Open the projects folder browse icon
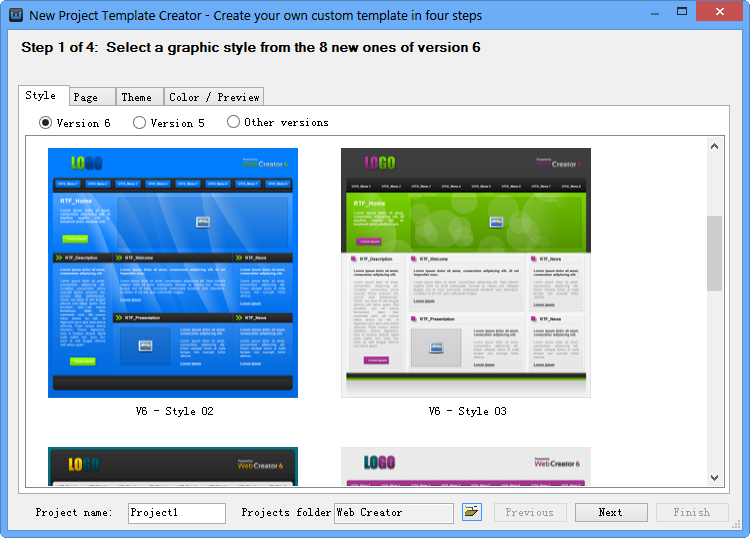Image resolution: width=750 pixels, height=538 pixels. click(472, 512)
